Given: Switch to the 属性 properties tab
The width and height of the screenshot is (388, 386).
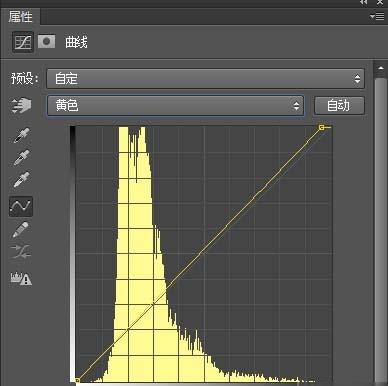Looking at the screenshot, I should tap(20, 16).
